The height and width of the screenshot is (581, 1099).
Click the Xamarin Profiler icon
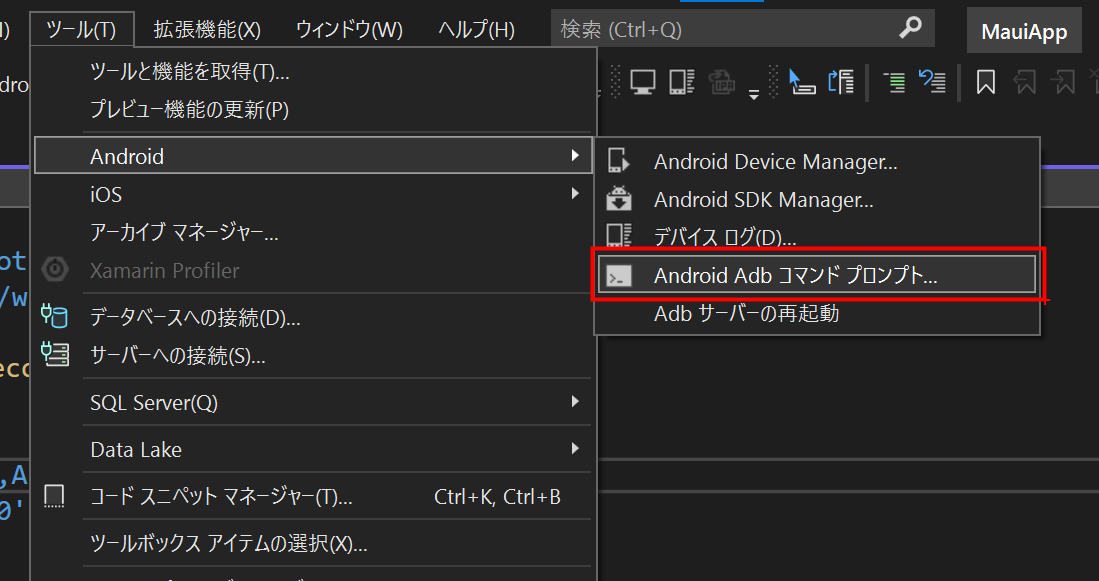tap(55, 270)
